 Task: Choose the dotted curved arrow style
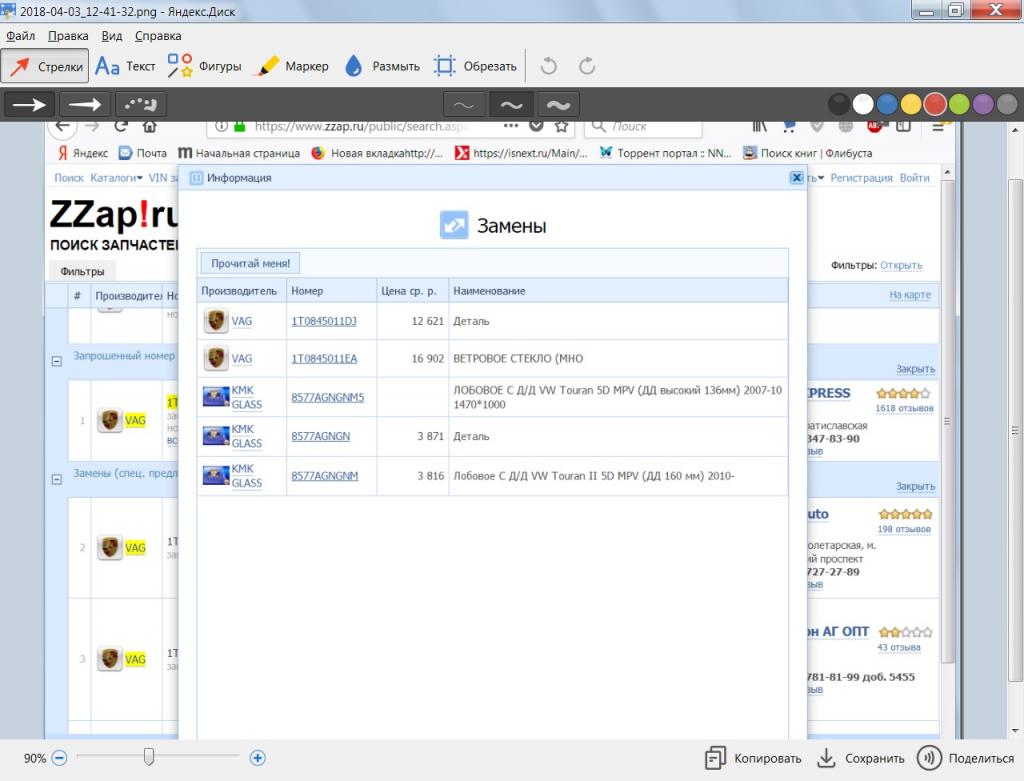tap(140, 104)
